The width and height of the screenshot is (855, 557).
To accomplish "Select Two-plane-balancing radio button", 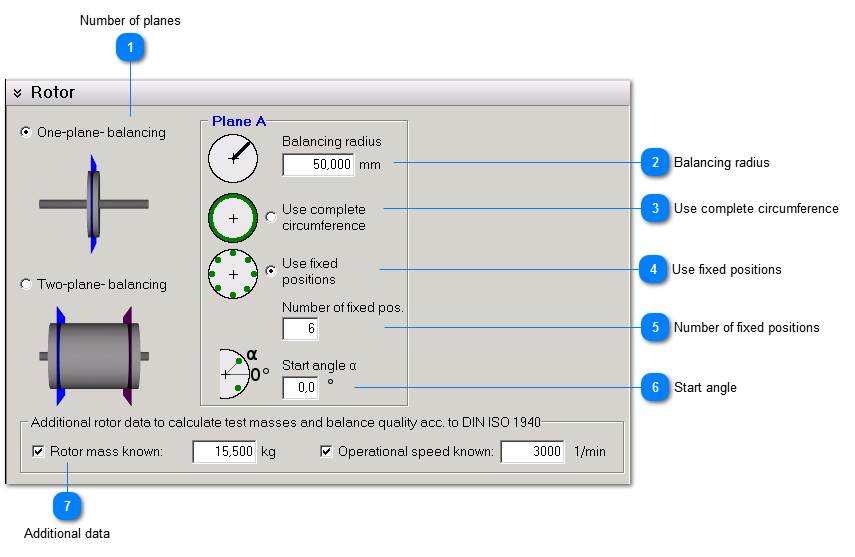I will [x=26, y=284].
